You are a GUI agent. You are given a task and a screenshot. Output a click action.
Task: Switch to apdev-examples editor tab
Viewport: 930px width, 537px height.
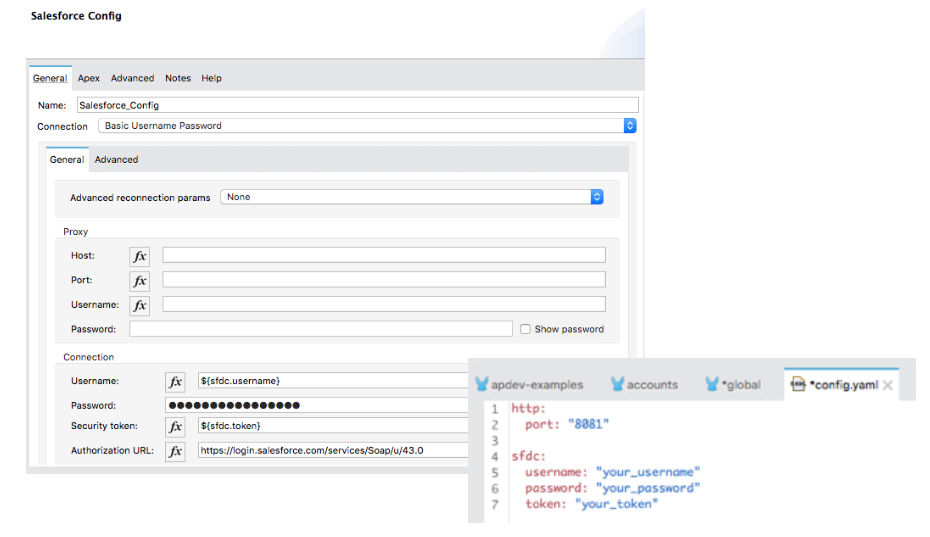(x=530, y=385)
